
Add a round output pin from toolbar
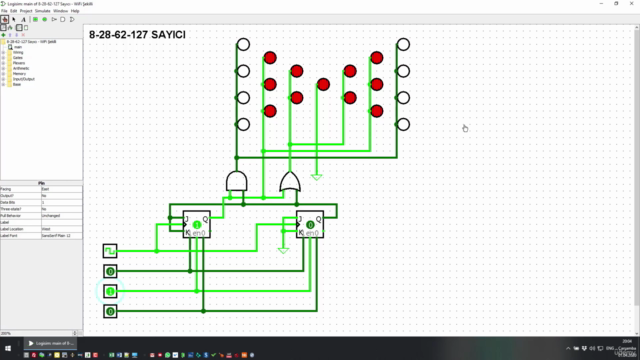[x=44, y=19]
